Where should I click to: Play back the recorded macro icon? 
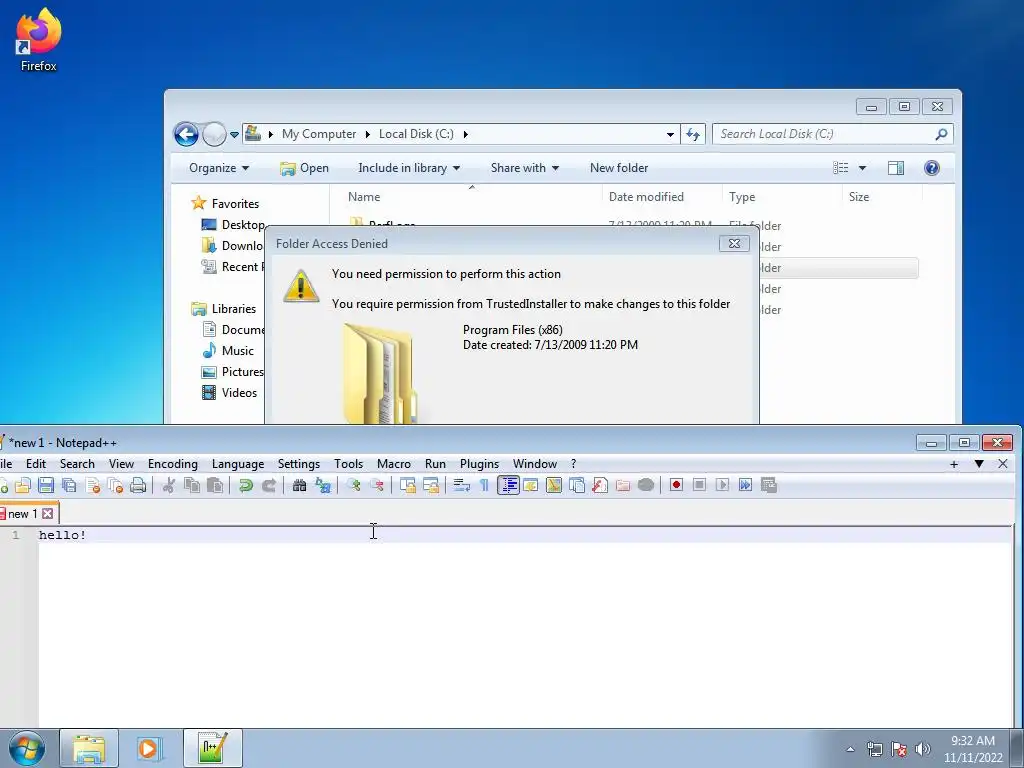(722, 485)
